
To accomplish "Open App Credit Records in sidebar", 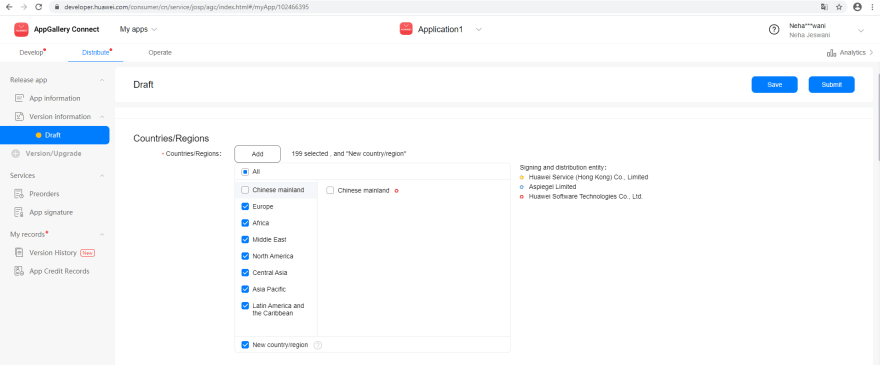I will (59, 271).
